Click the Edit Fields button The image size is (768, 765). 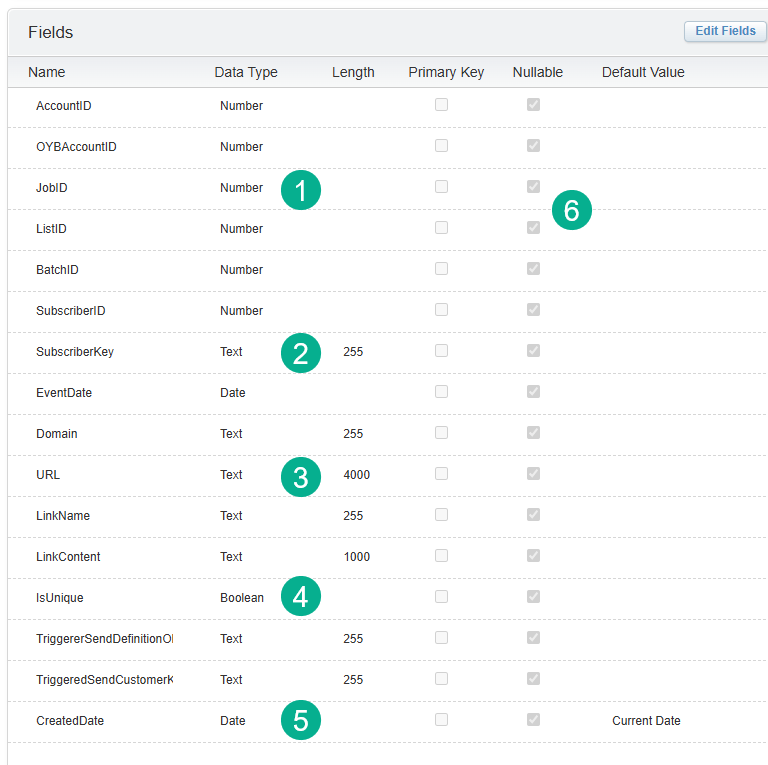725,31
